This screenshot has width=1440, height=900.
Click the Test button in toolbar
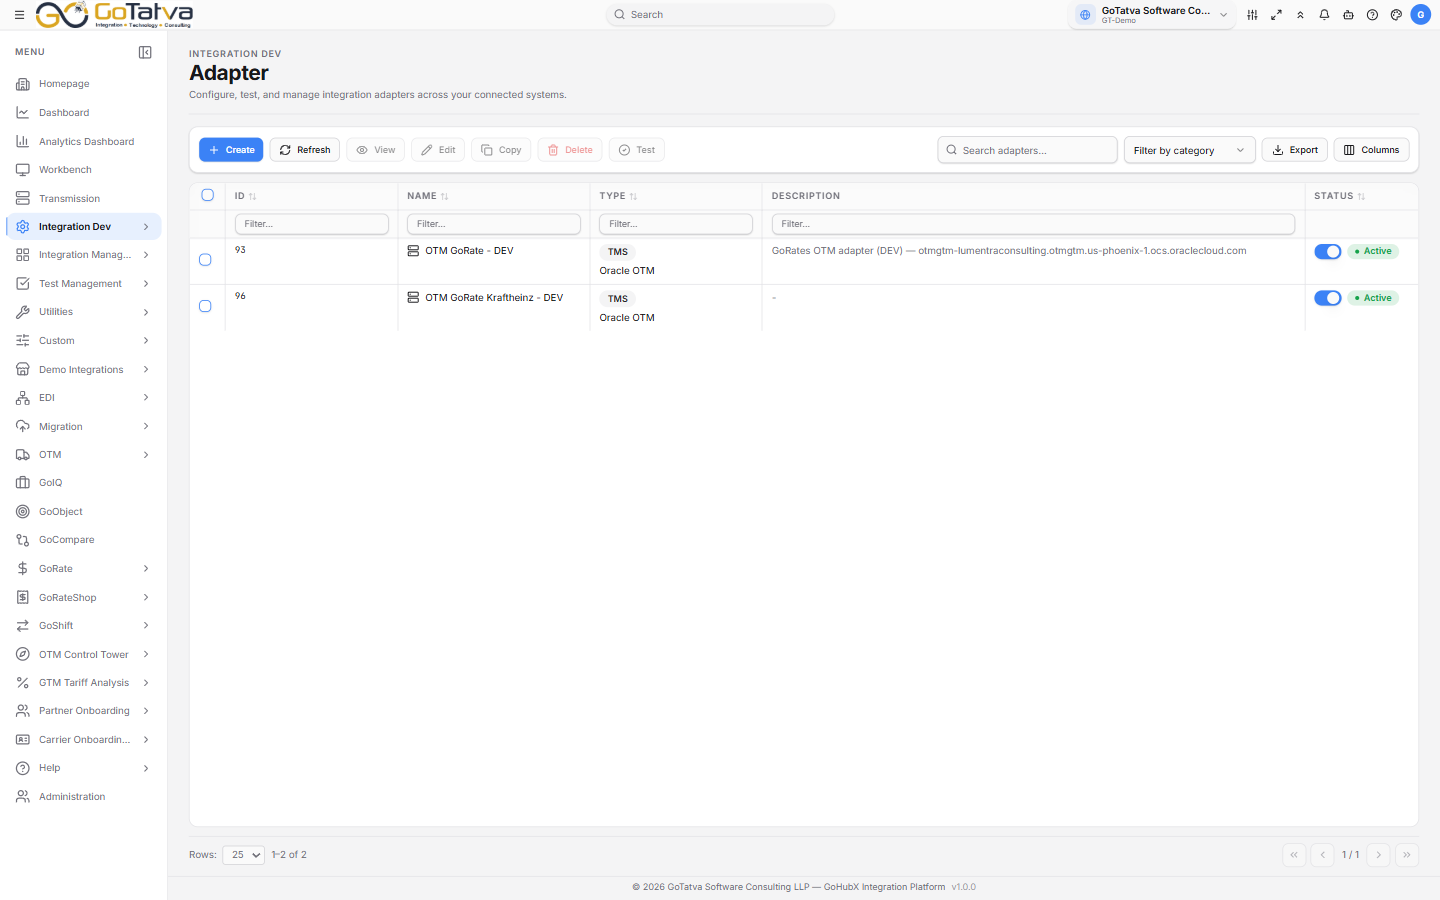click(x=637, y=150)
